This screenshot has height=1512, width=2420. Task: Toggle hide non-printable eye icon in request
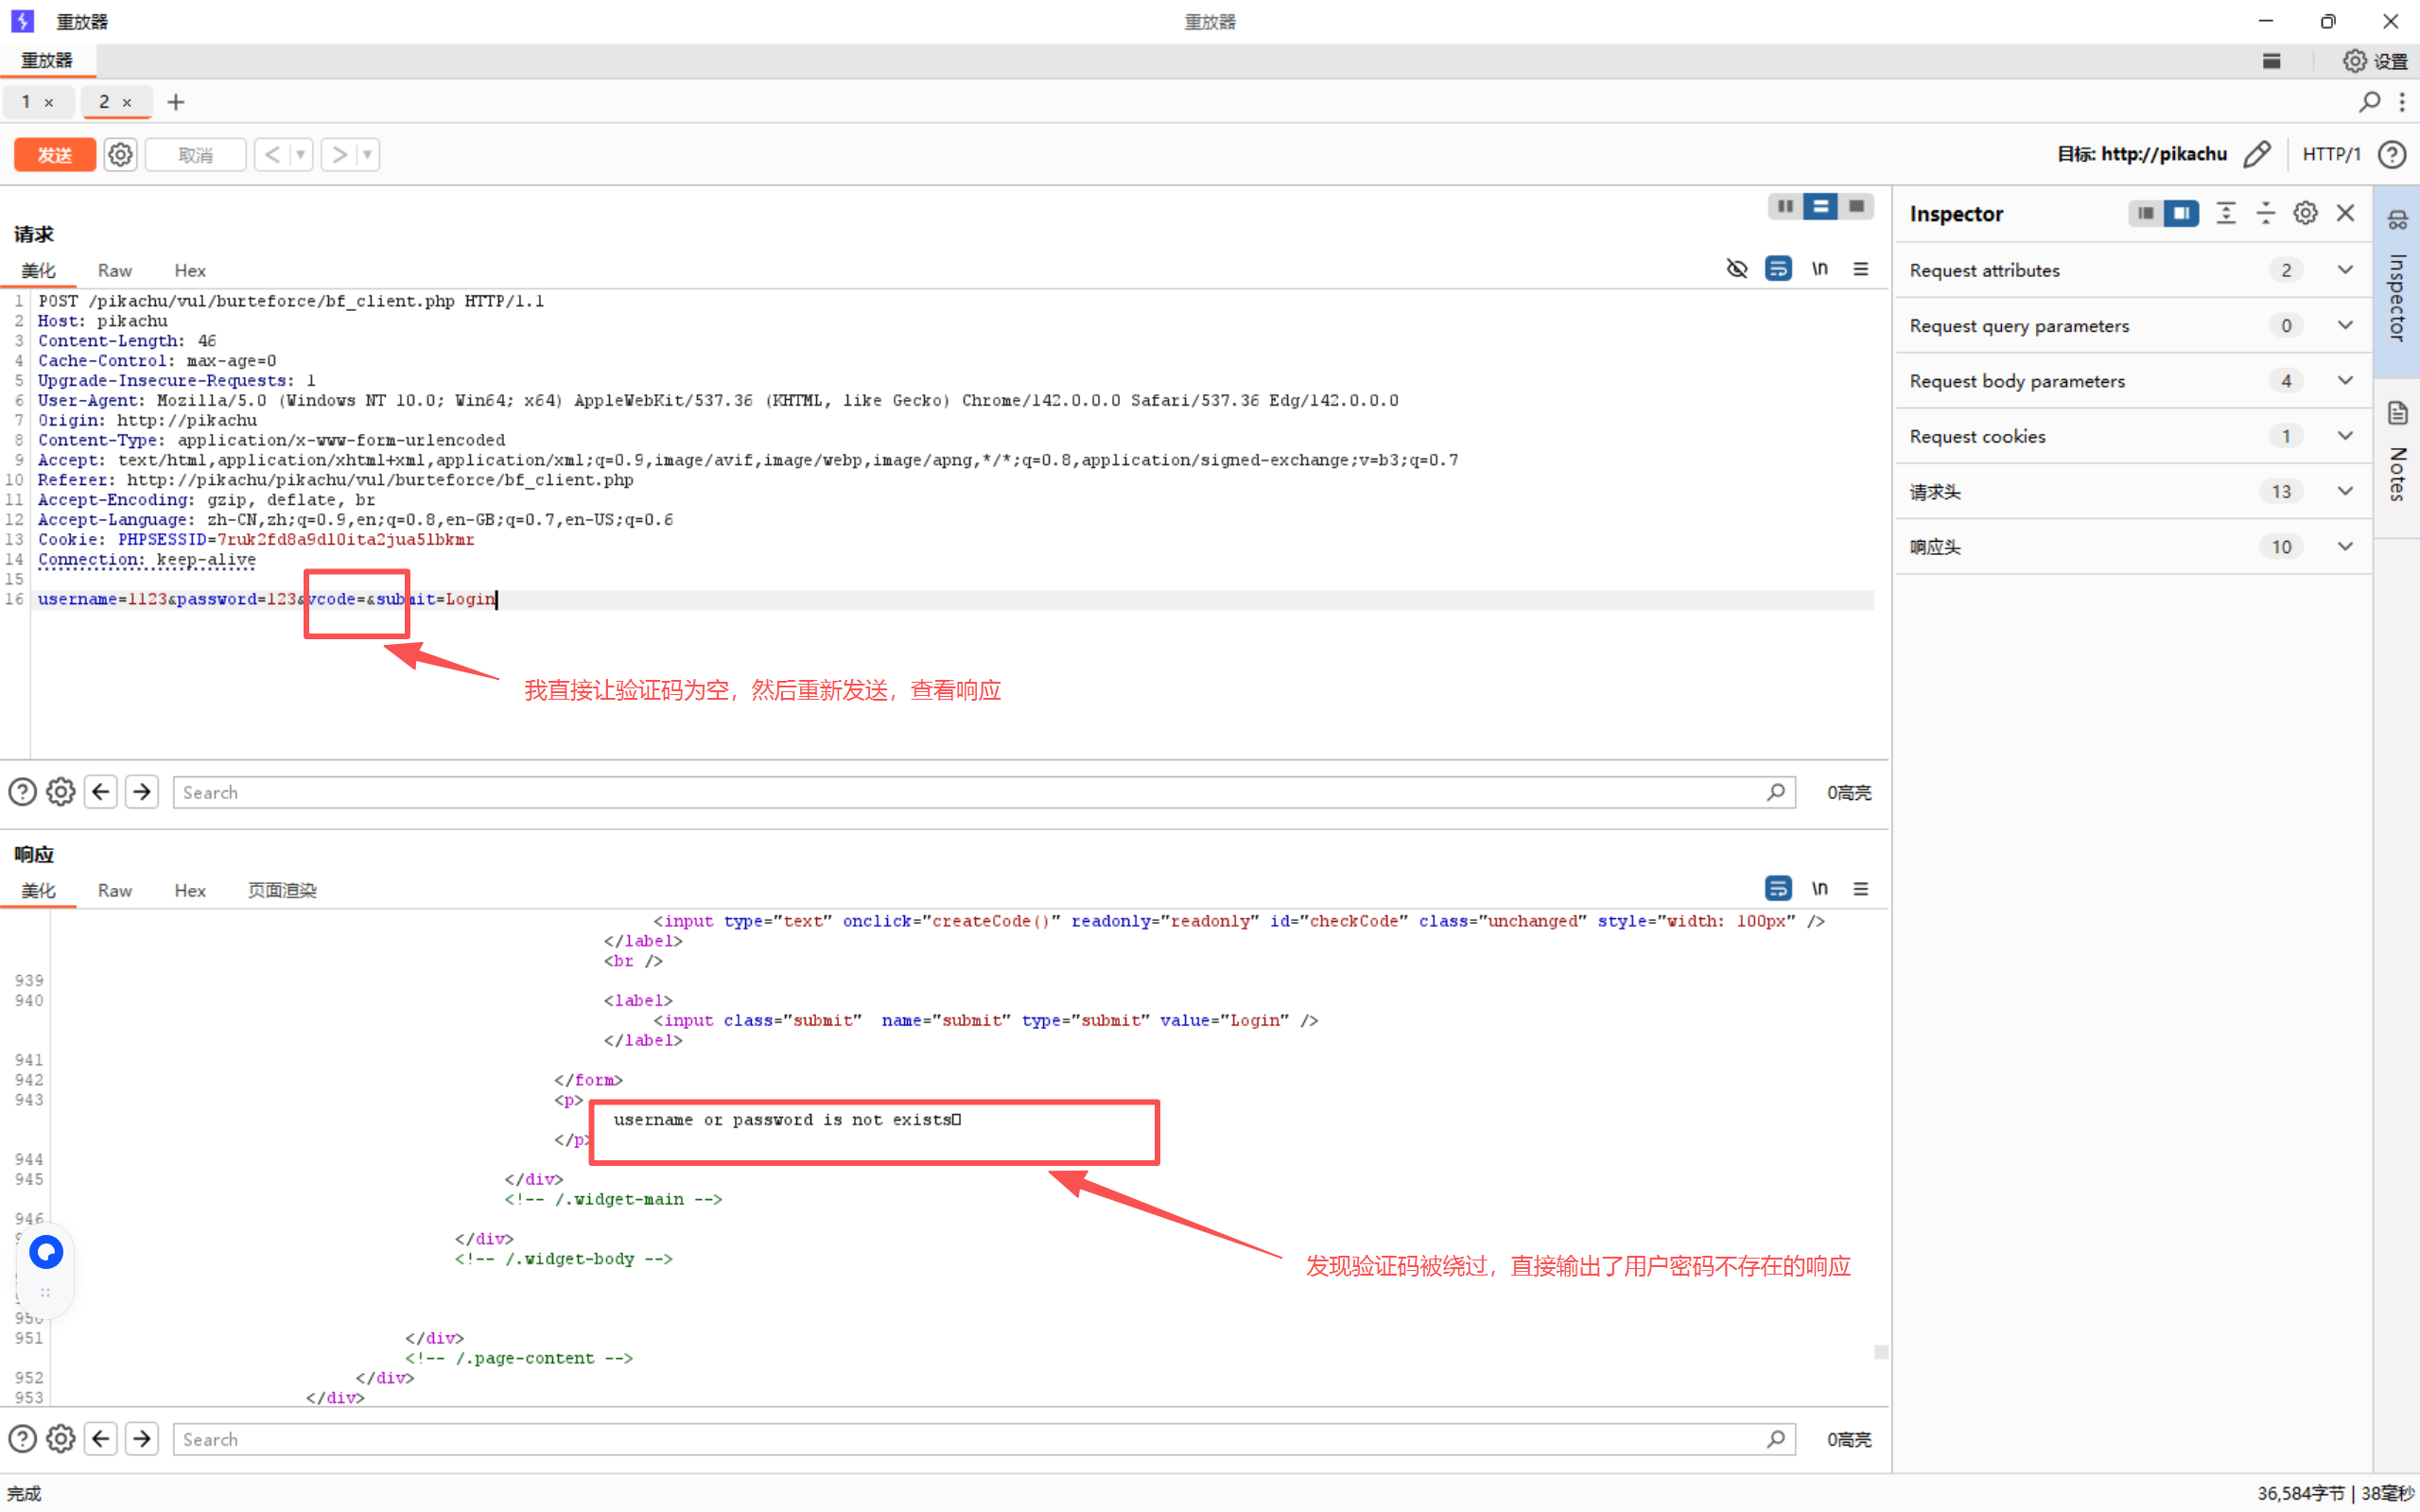coord(1737,269)
